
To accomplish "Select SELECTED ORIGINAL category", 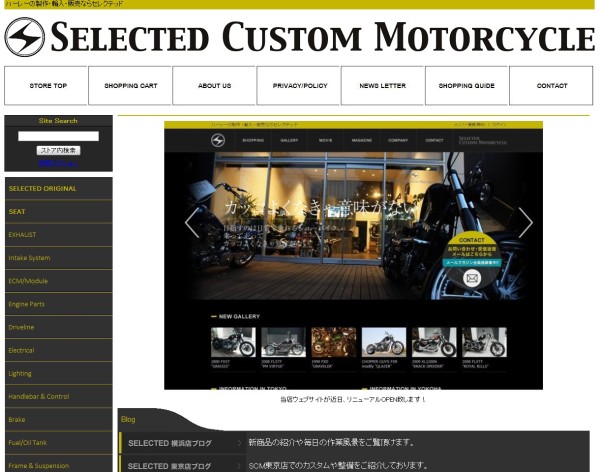I will [59, 188].
